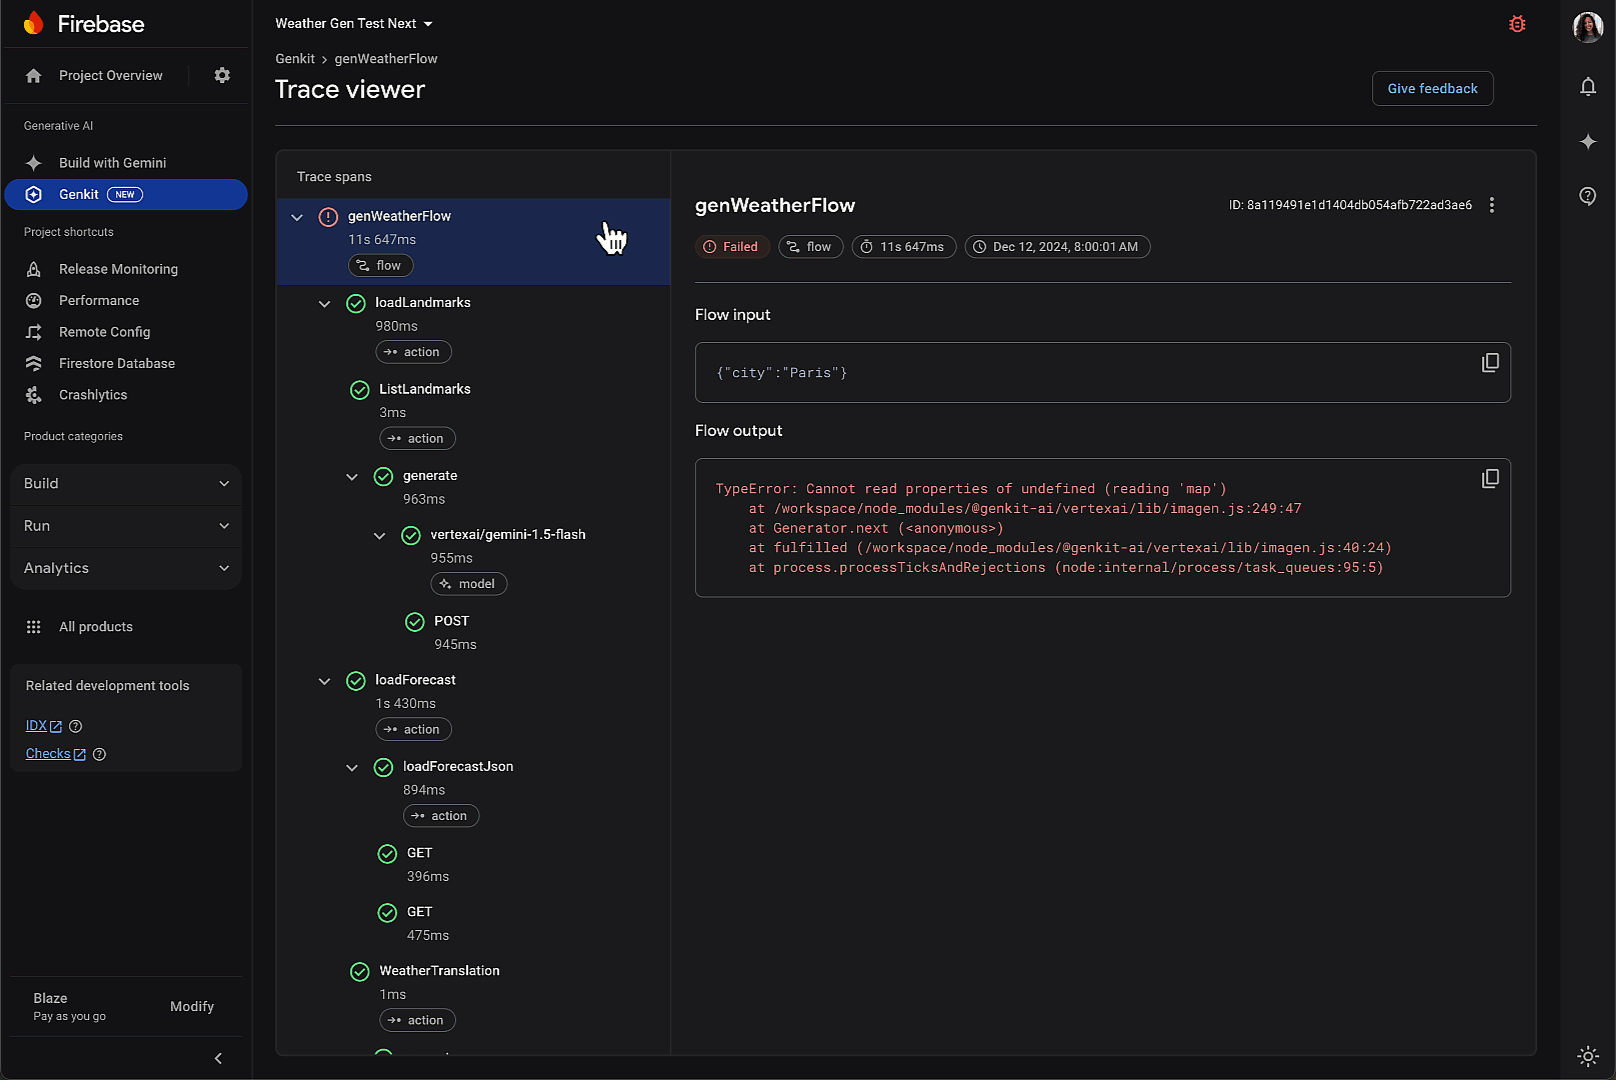Select the vertexai/gemini-1.5-flash span
The width and height of the screenshot is (1616, 1080).
tap(507, 535)
